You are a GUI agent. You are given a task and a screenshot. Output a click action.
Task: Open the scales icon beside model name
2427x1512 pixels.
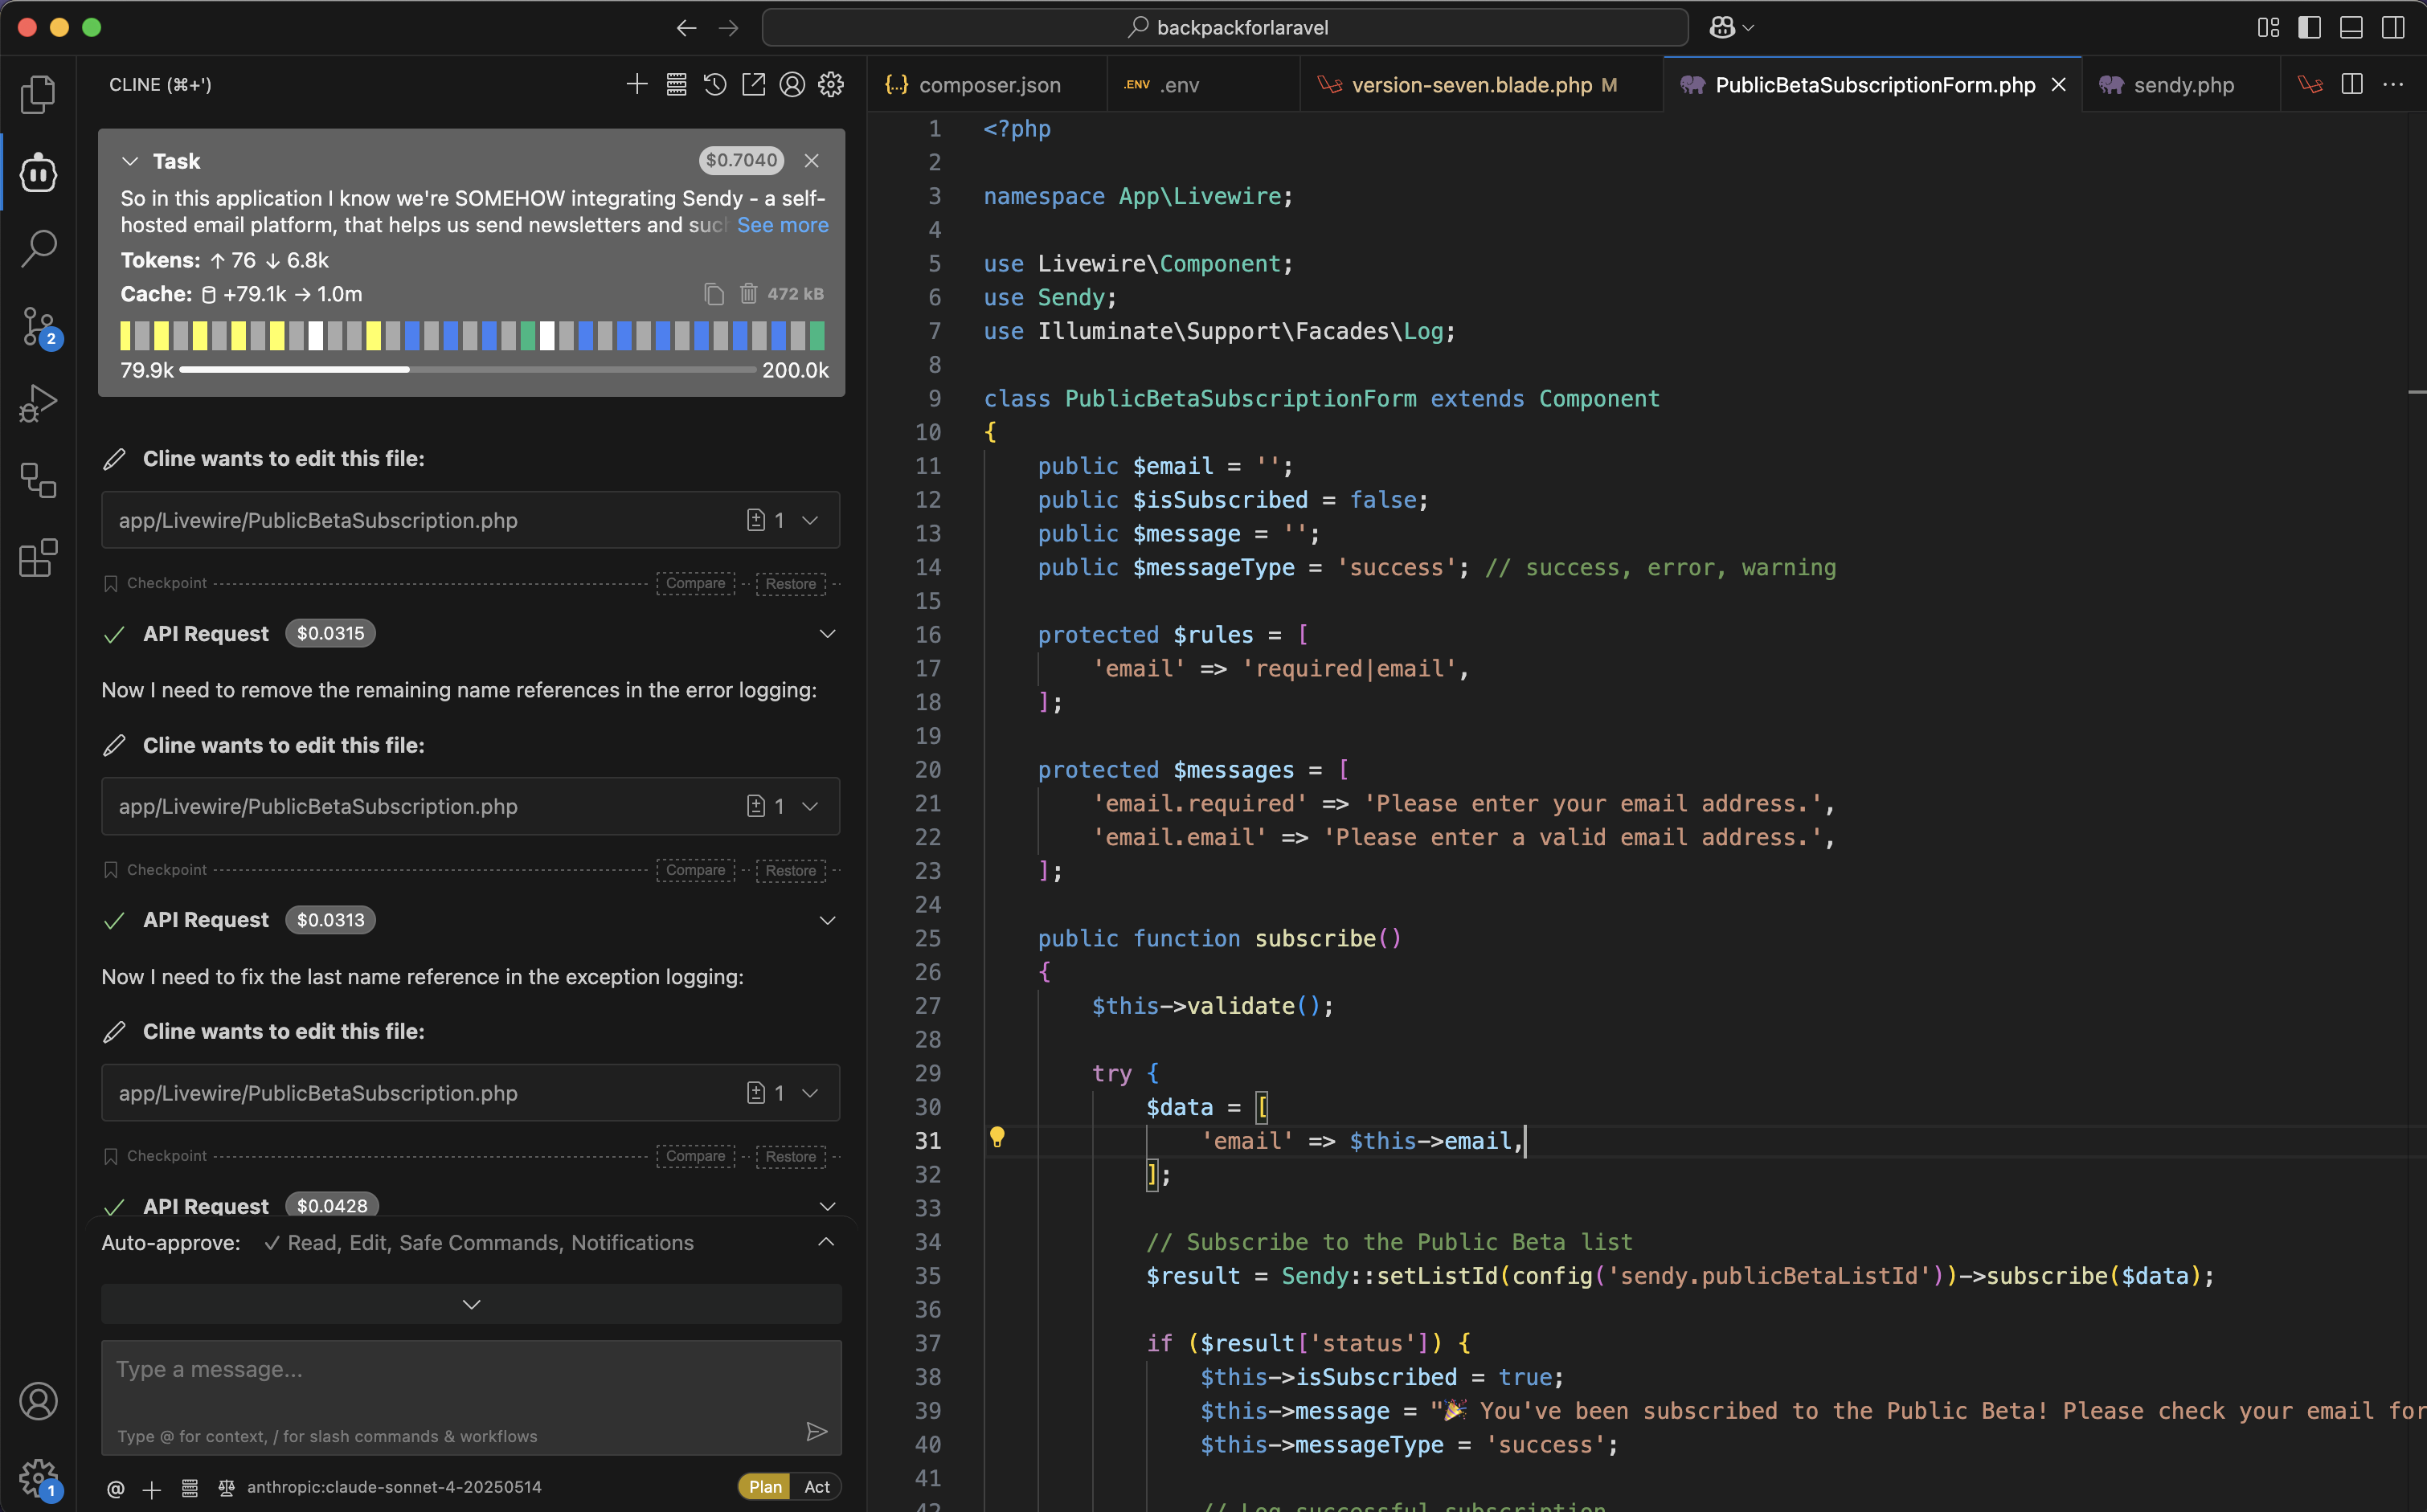pyautogui.click(x=227, y=1488)
